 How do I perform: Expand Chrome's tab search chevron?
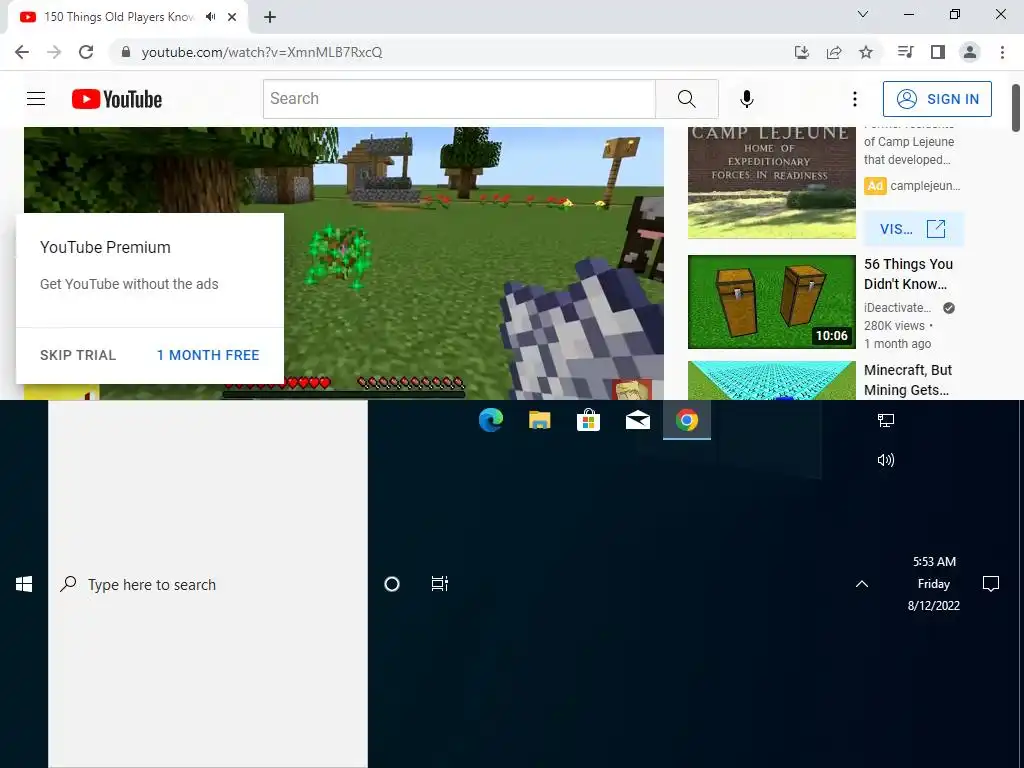pos(863,14)
